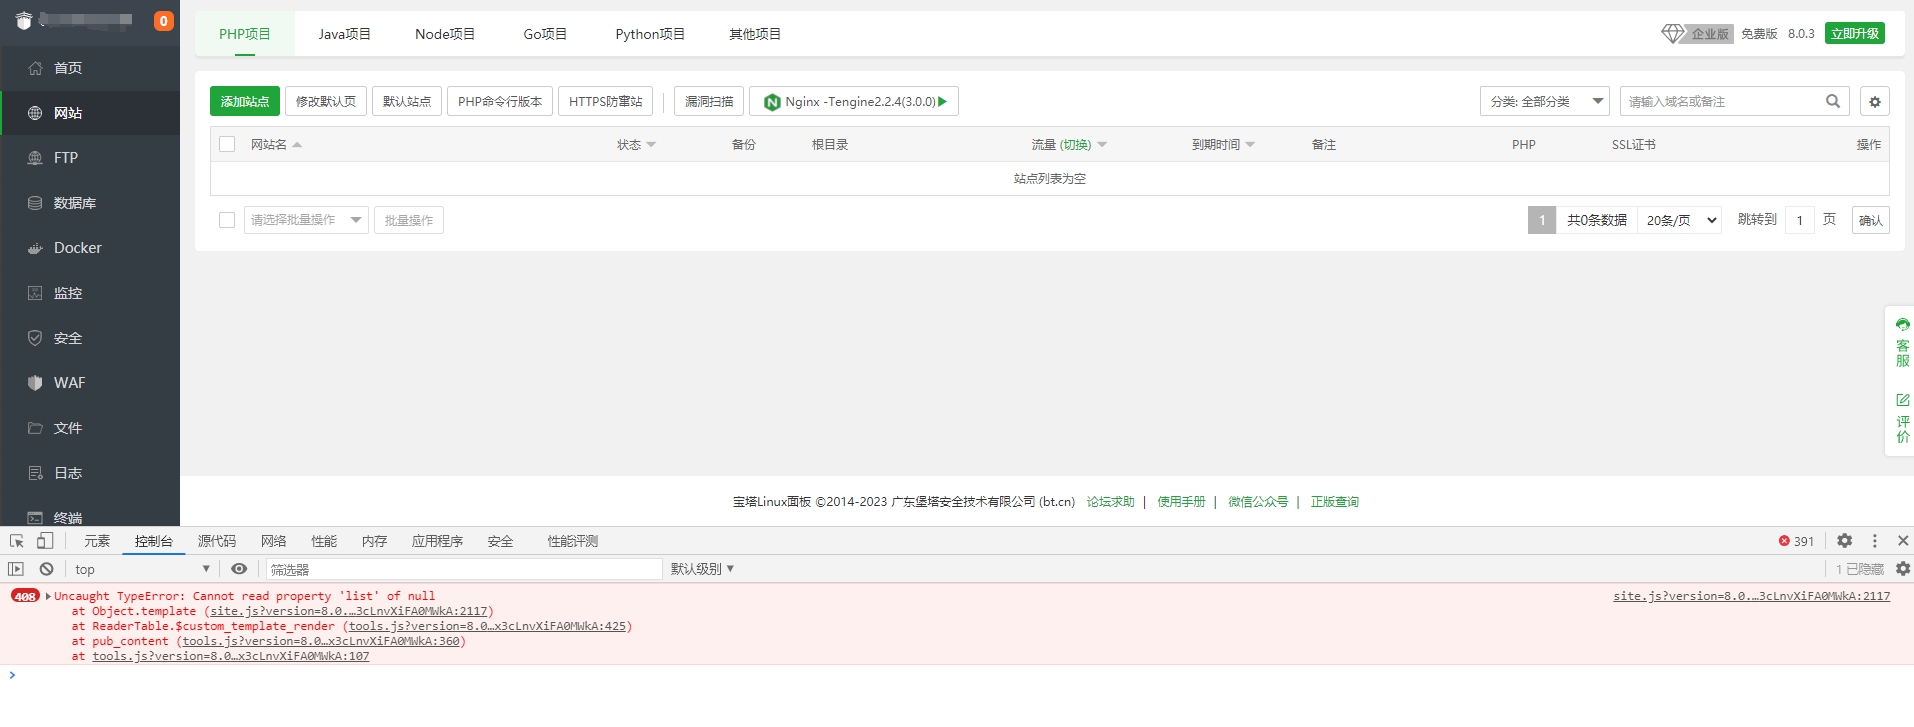This screenshot has width=1914, height=727.
Task: Open the 状态 column filter arrow
Action: [x=651, y=145]
